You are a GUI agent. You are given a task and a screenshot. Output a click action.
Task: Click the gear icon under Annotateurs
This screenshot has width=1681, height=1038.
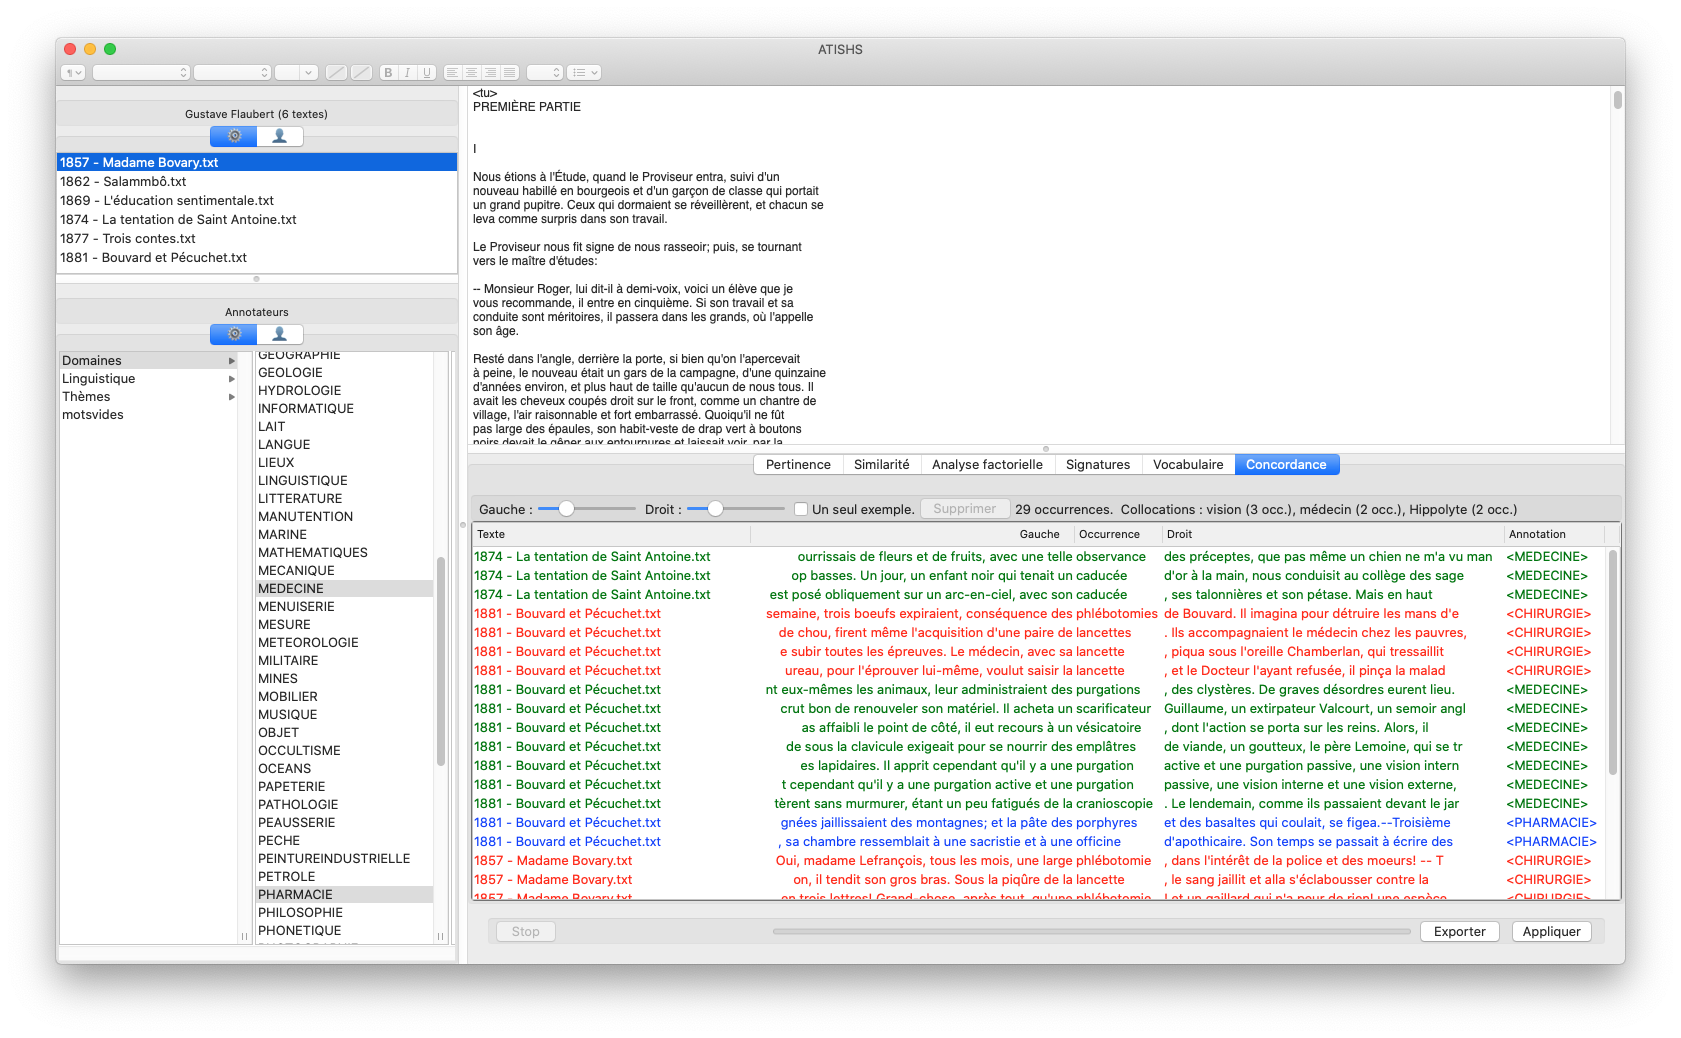(234, 334)
